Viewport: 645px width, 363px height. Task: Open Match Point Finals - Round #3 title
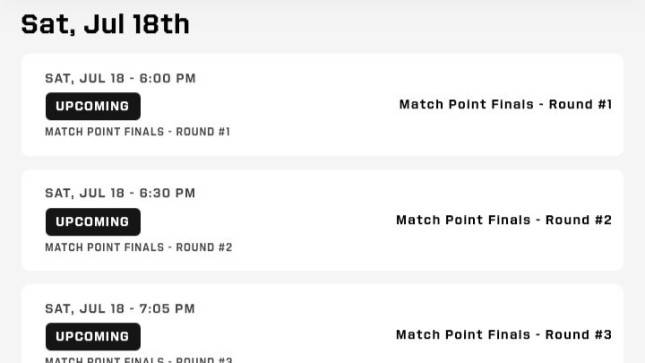click(504, 335)
